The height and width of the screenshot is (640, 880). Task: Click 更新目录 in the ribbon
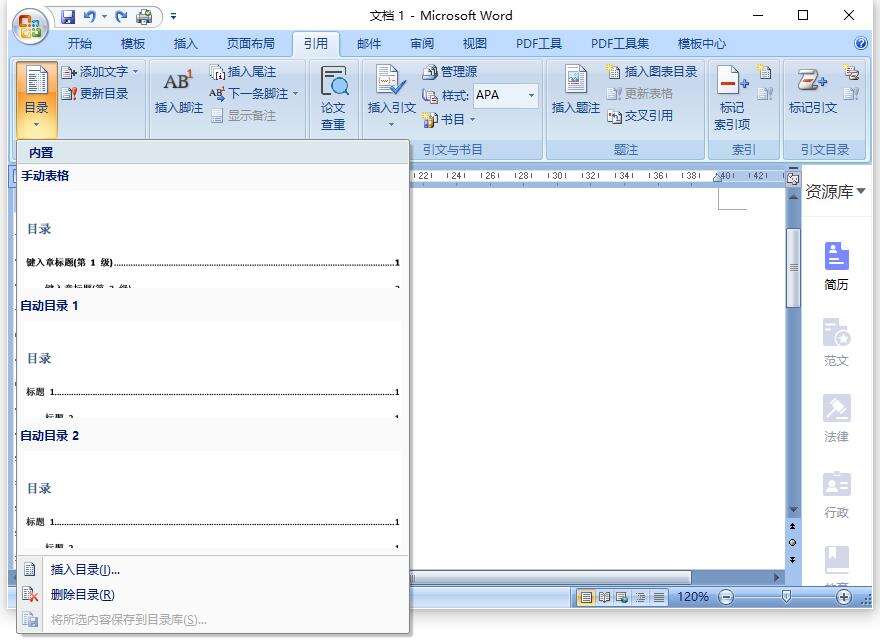click(95, 93)
